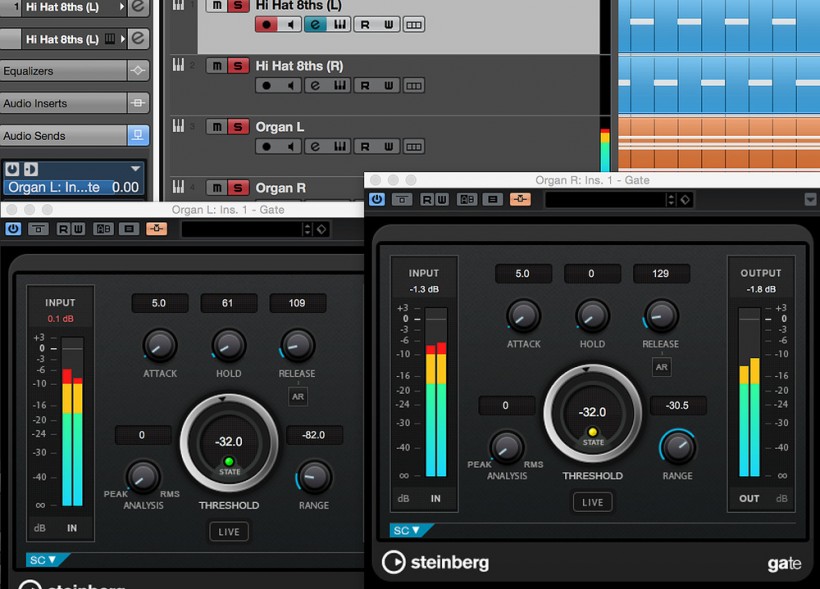Solo the Organ R track
Image resolution: width=820 pixels, height=589 pixels.
pyautogui.click(x=238, y=188)
